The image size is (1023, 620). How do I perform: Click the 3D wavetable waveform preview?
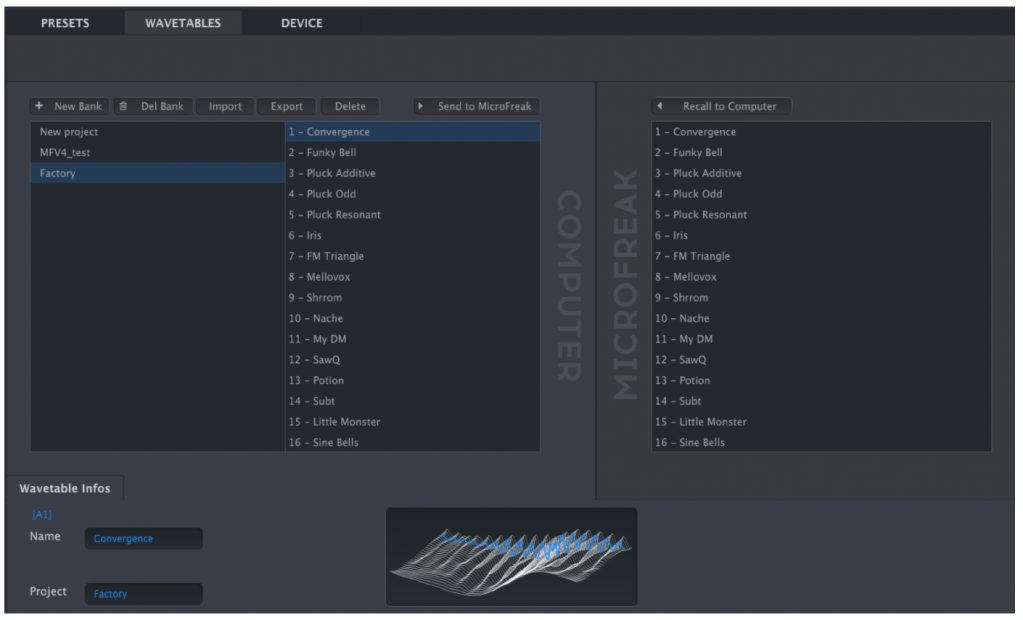point(511,556)
